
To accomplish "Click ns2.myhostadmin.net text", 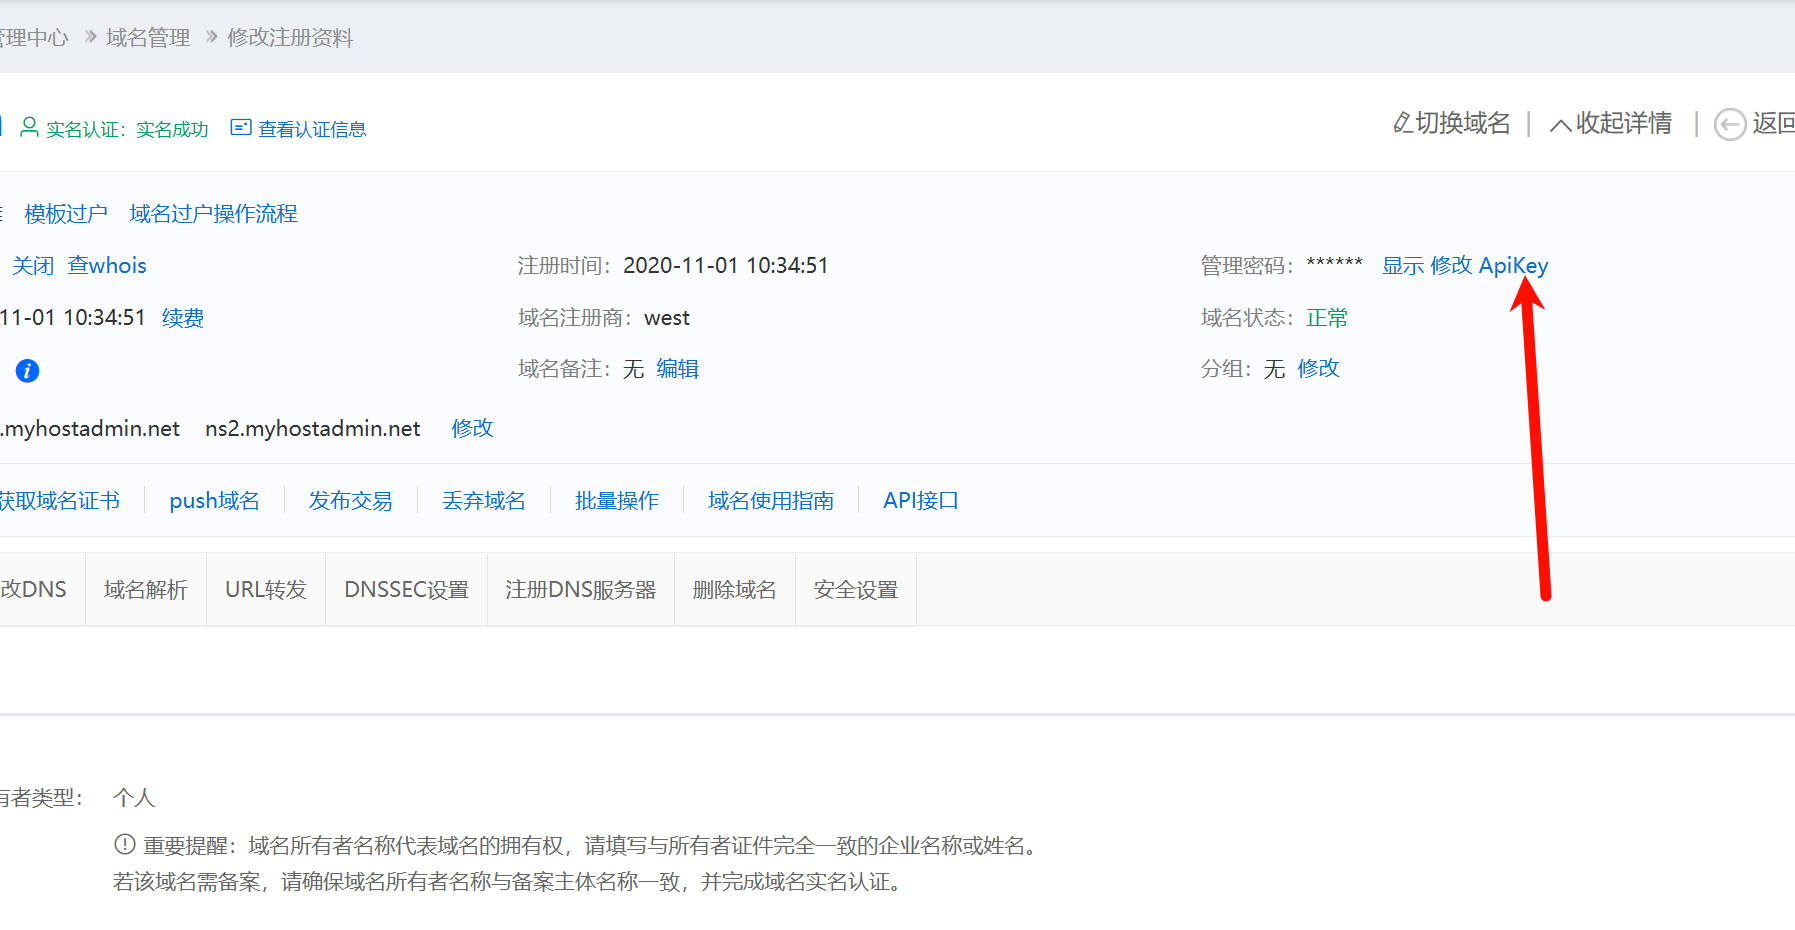I will [x=313, y=429].
